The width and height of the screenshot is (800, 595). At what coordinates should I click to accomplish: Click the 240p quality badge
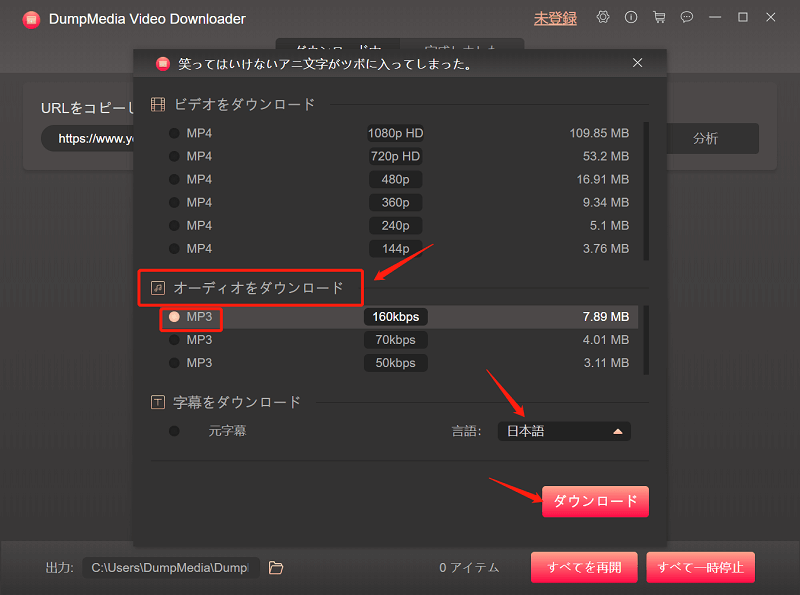click(395, 226)
